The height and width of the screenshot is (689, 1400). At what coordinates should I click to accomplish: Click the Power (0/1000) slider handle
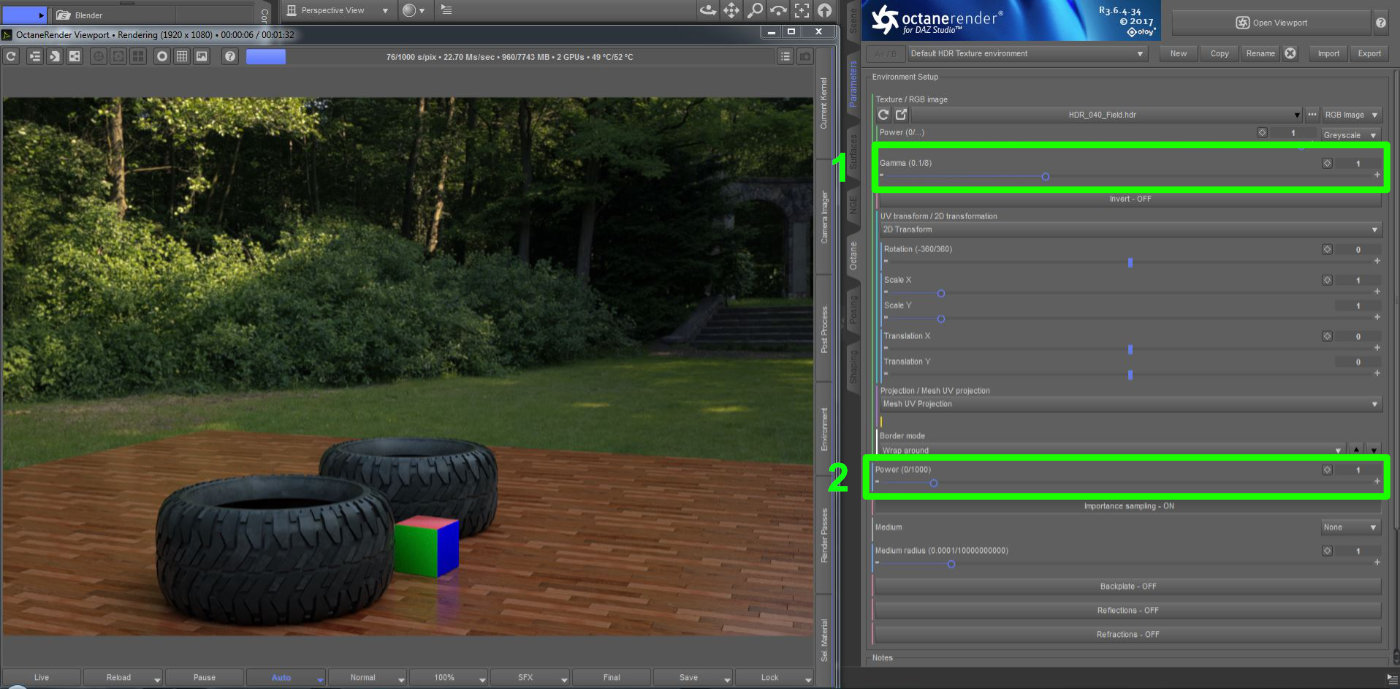pyautogui.click(x=933, y=482)
